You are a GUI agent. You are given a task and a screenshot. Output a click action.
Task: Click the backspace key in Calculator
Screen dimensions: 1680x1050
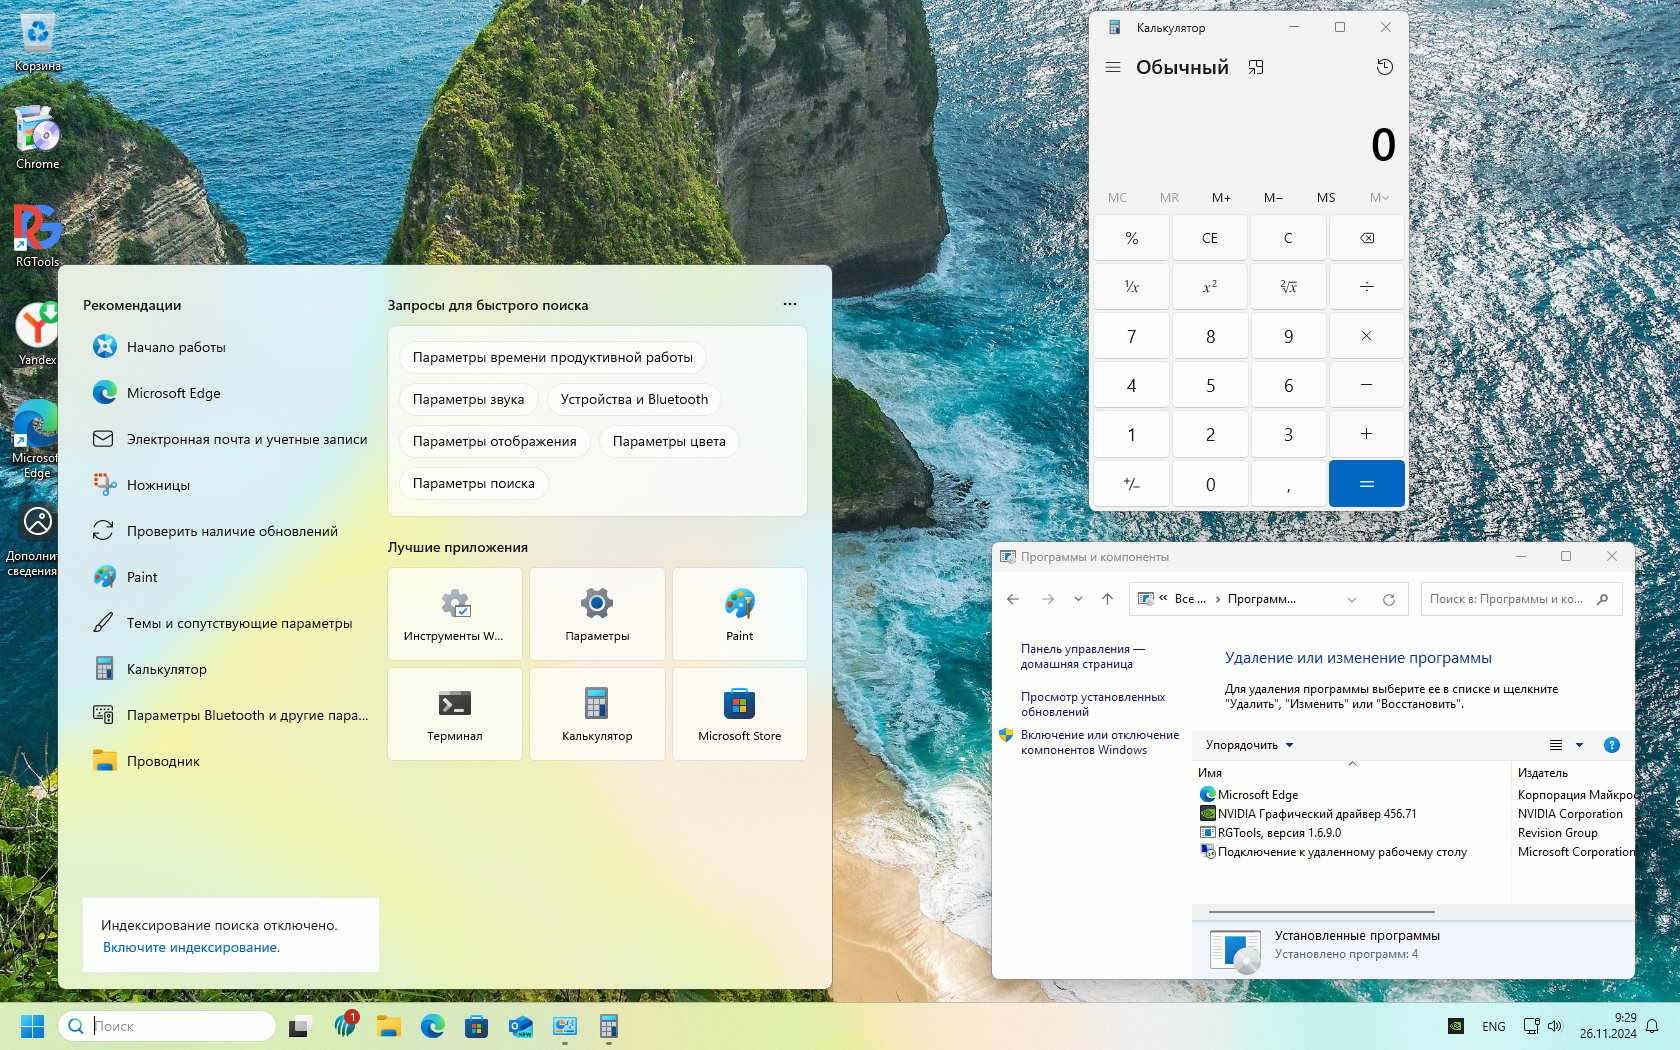pos(1366,238)
